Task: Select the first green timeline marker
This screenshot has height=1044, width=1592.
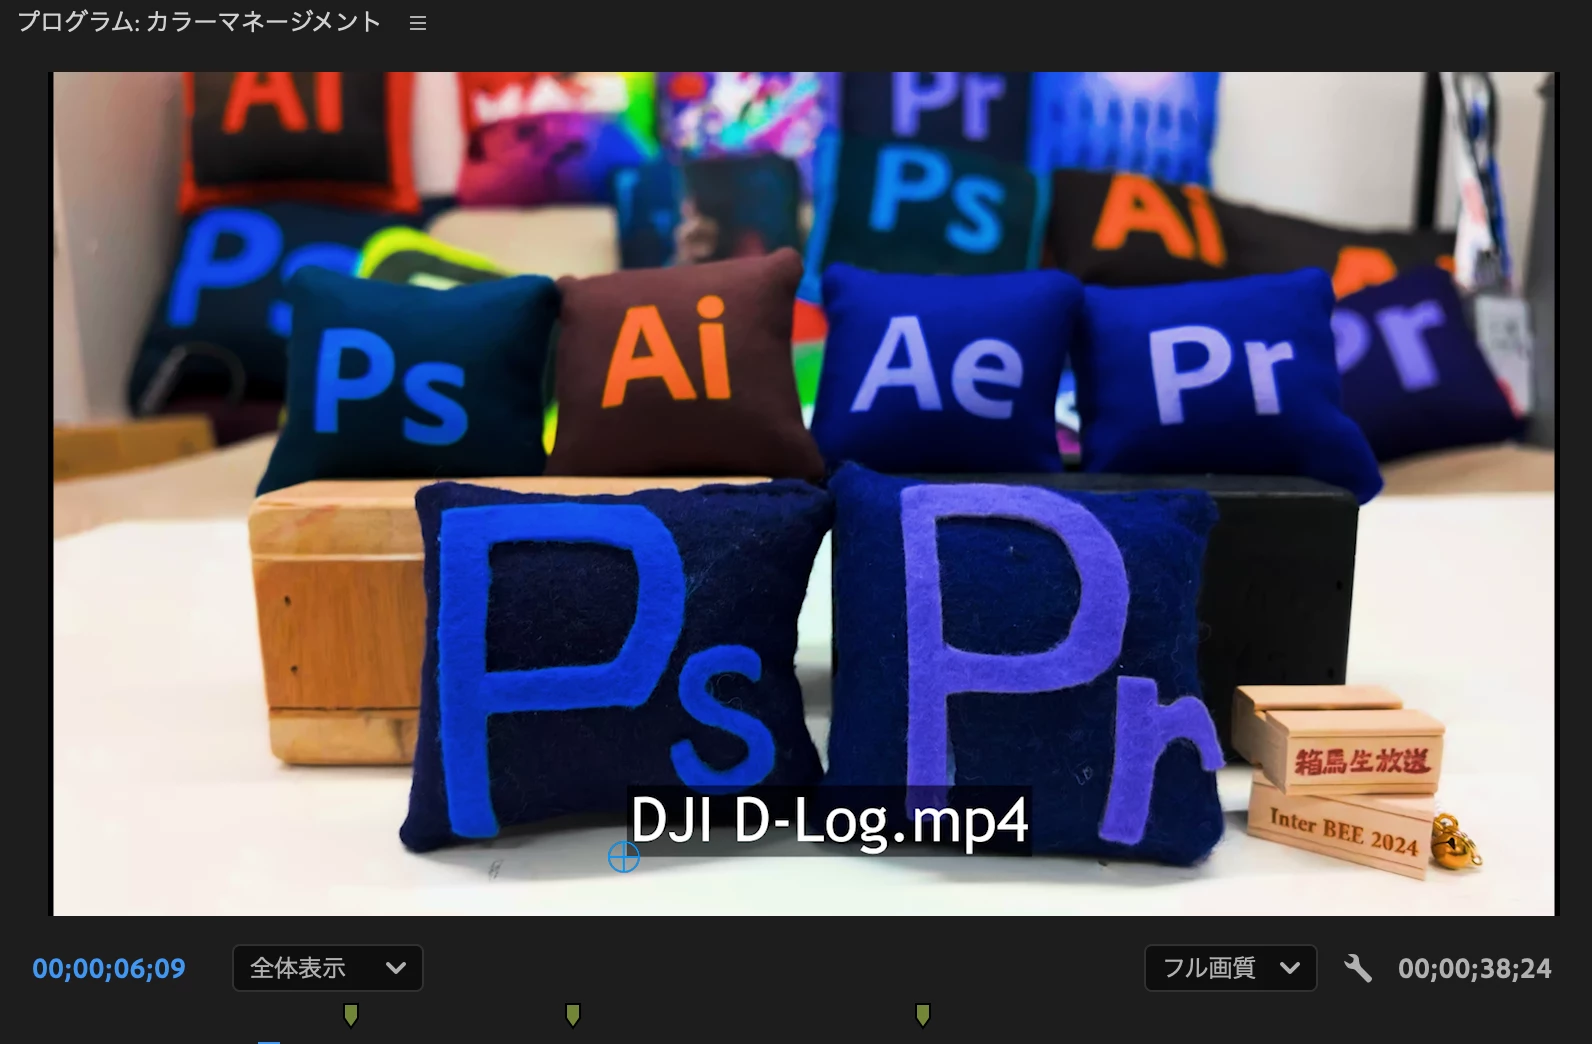Action: click(x=351, y=1015)
